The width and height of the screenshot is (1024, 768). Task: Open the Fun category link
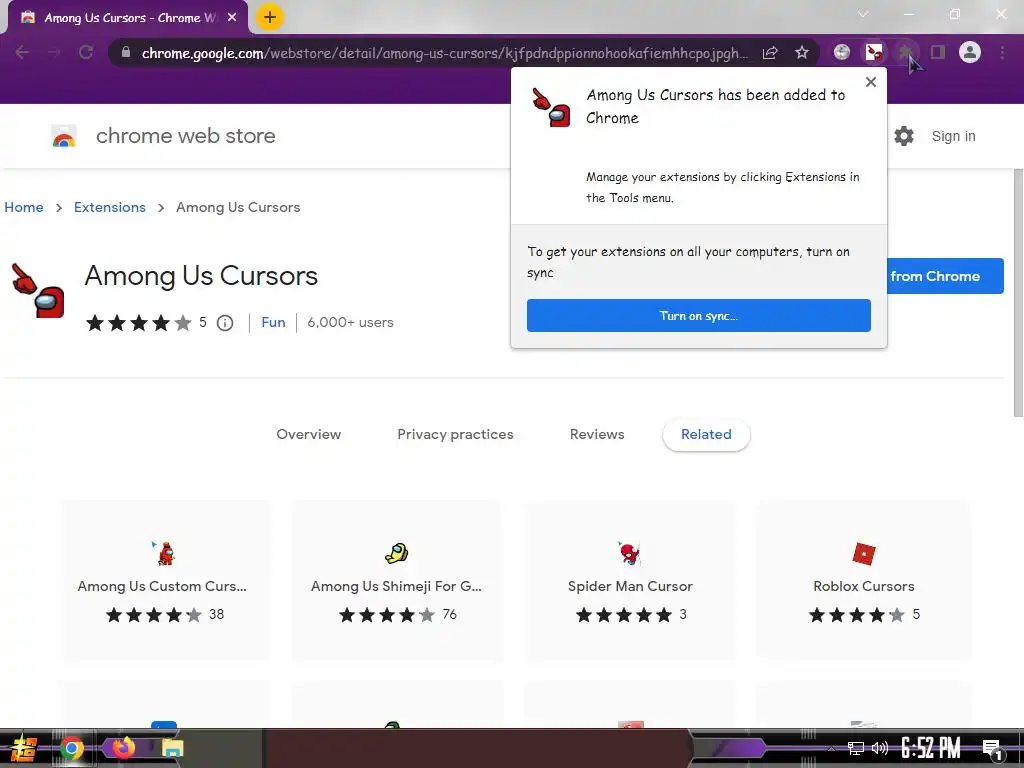pos(273,323)
